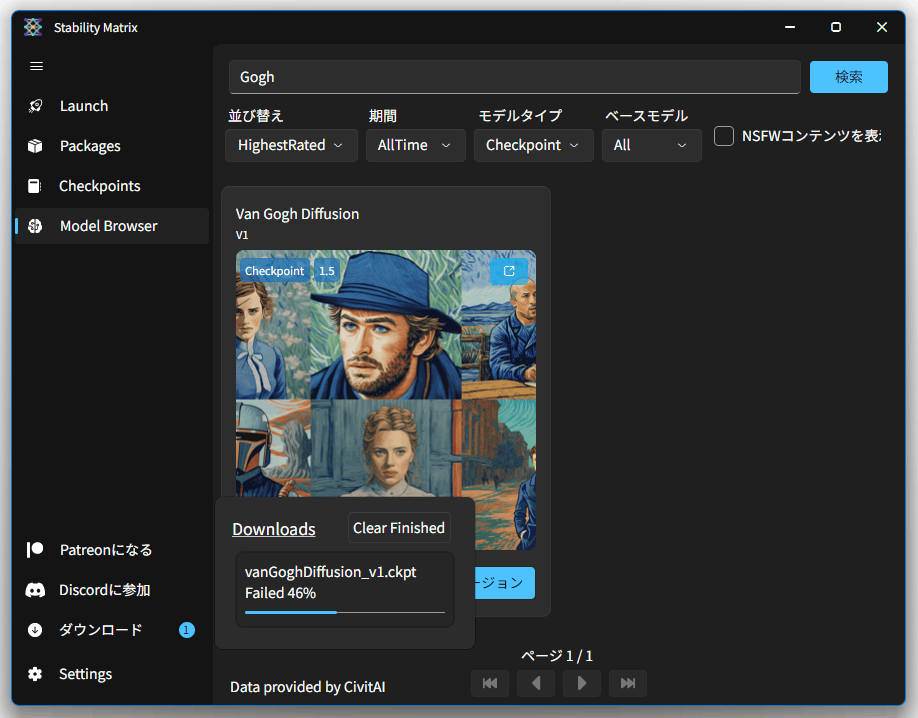The height and width of the screenshot is (718, 918).
Task: Toggle the hamburger navigation menu
Action: pyautogui.click(x=36, y=66)
